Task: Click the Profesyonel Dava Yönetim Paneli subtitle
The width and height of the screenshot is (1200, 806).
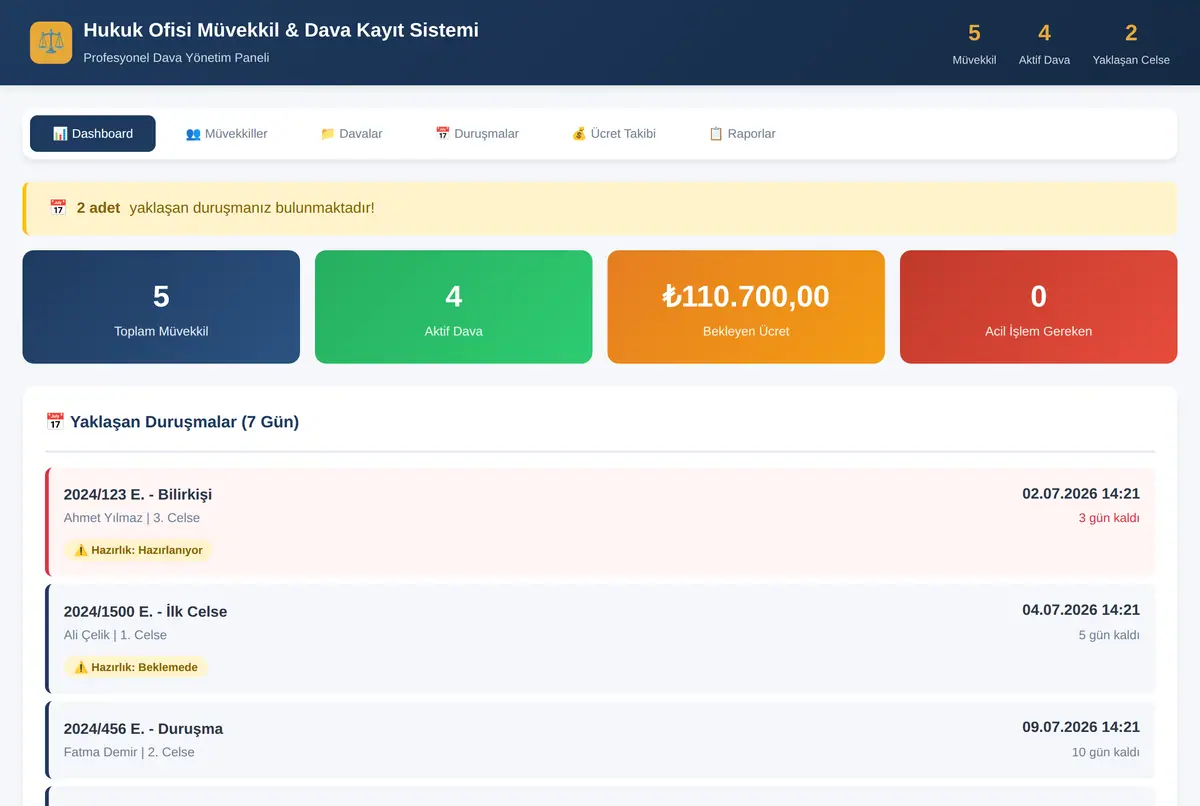Action: point(176,58)
